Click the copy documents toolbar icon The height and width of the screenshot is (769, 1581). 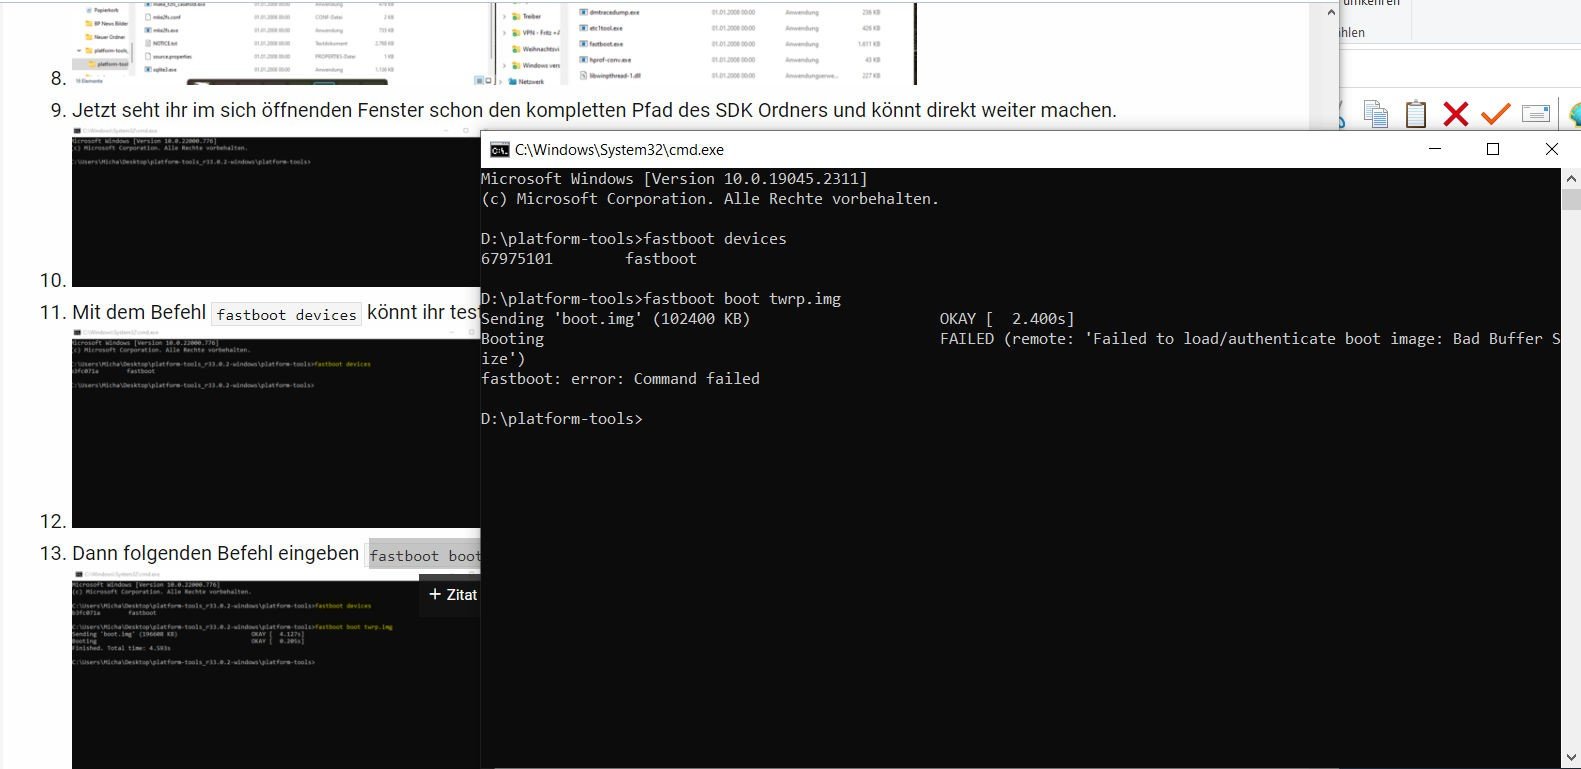(1376, 114)
